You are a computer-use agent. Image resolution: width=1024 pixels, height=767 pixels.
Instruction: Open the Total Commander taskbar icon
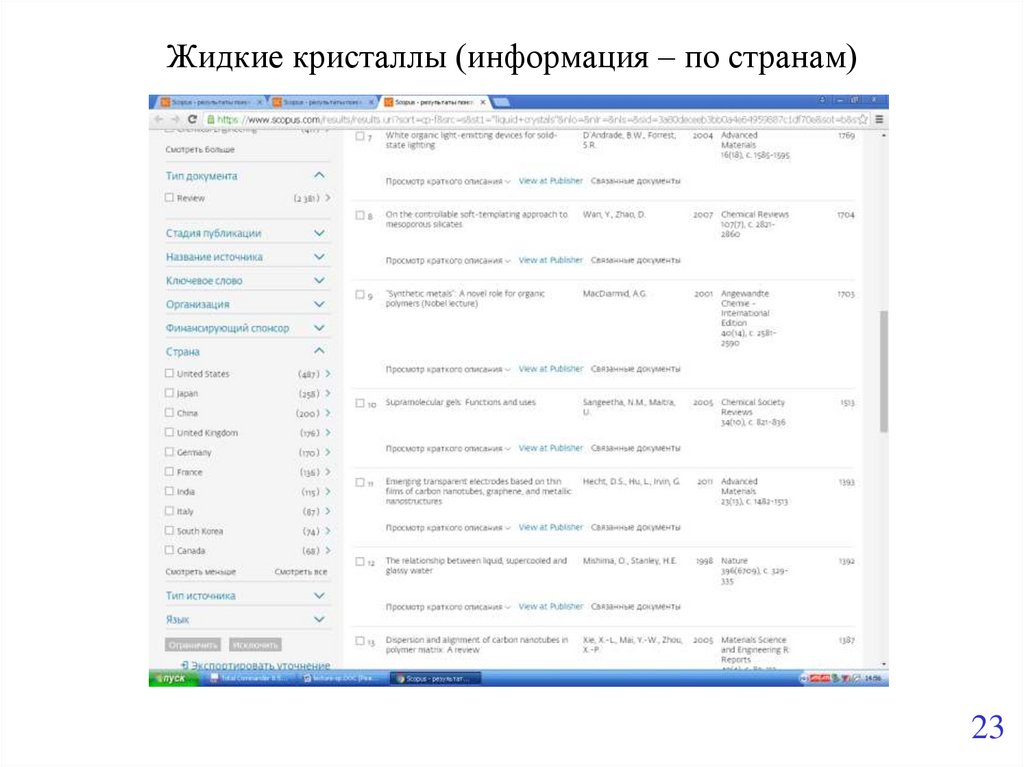tap(250, 677)
